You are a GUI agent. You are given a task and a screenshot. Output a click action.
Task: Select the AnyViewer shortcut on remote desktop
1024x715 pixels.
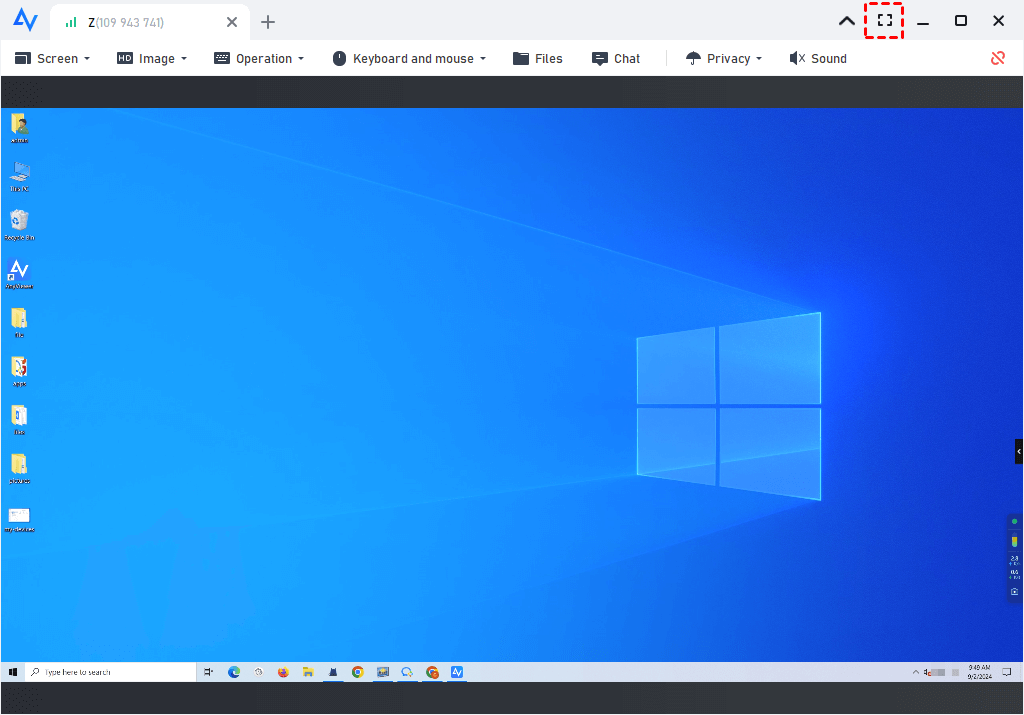pyautogui.click(x=19, y=270)
